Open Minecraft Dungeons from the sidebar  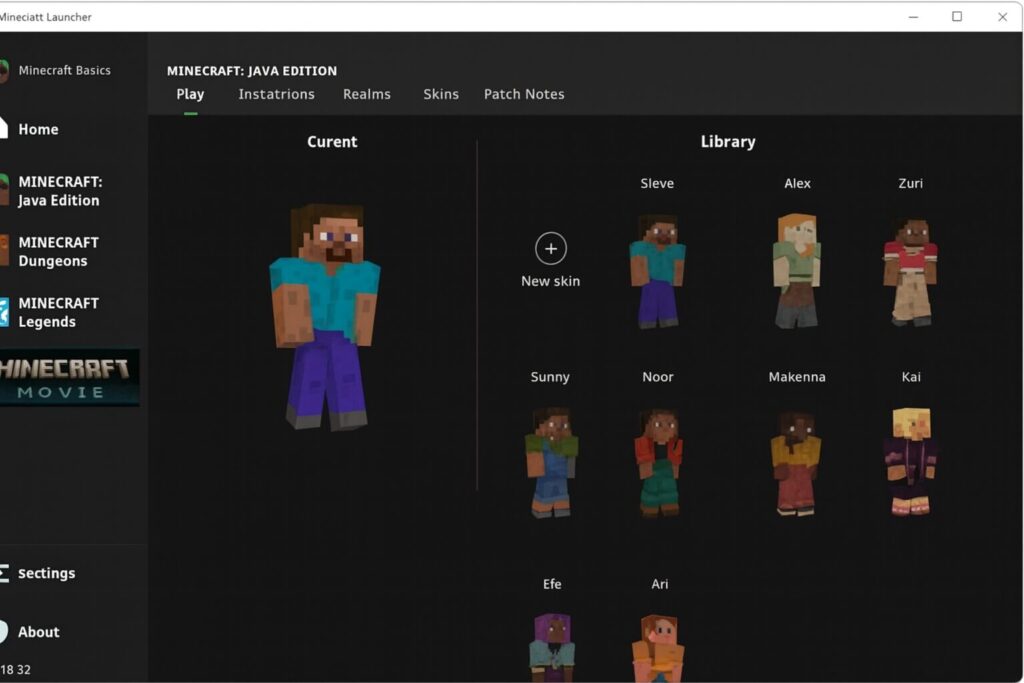coord(50,251)
